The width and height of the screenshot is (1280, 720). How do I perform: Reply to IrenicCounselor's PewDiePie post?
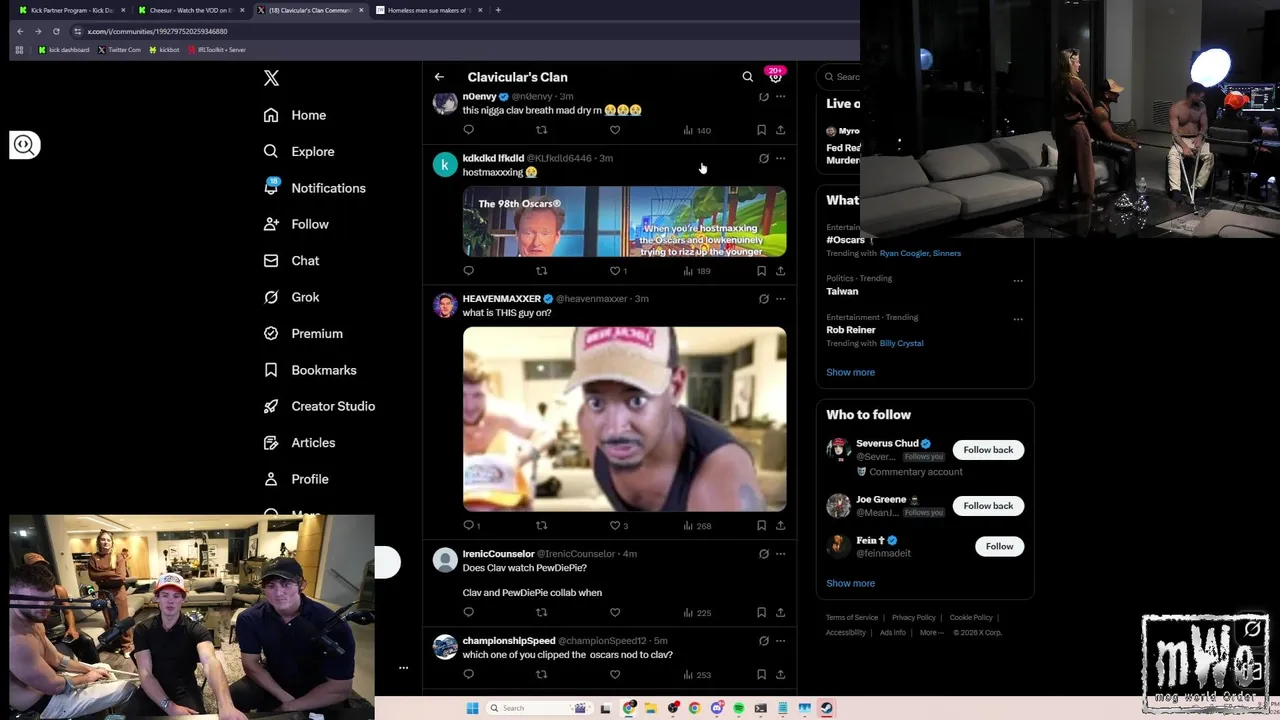tap(468, 613)
